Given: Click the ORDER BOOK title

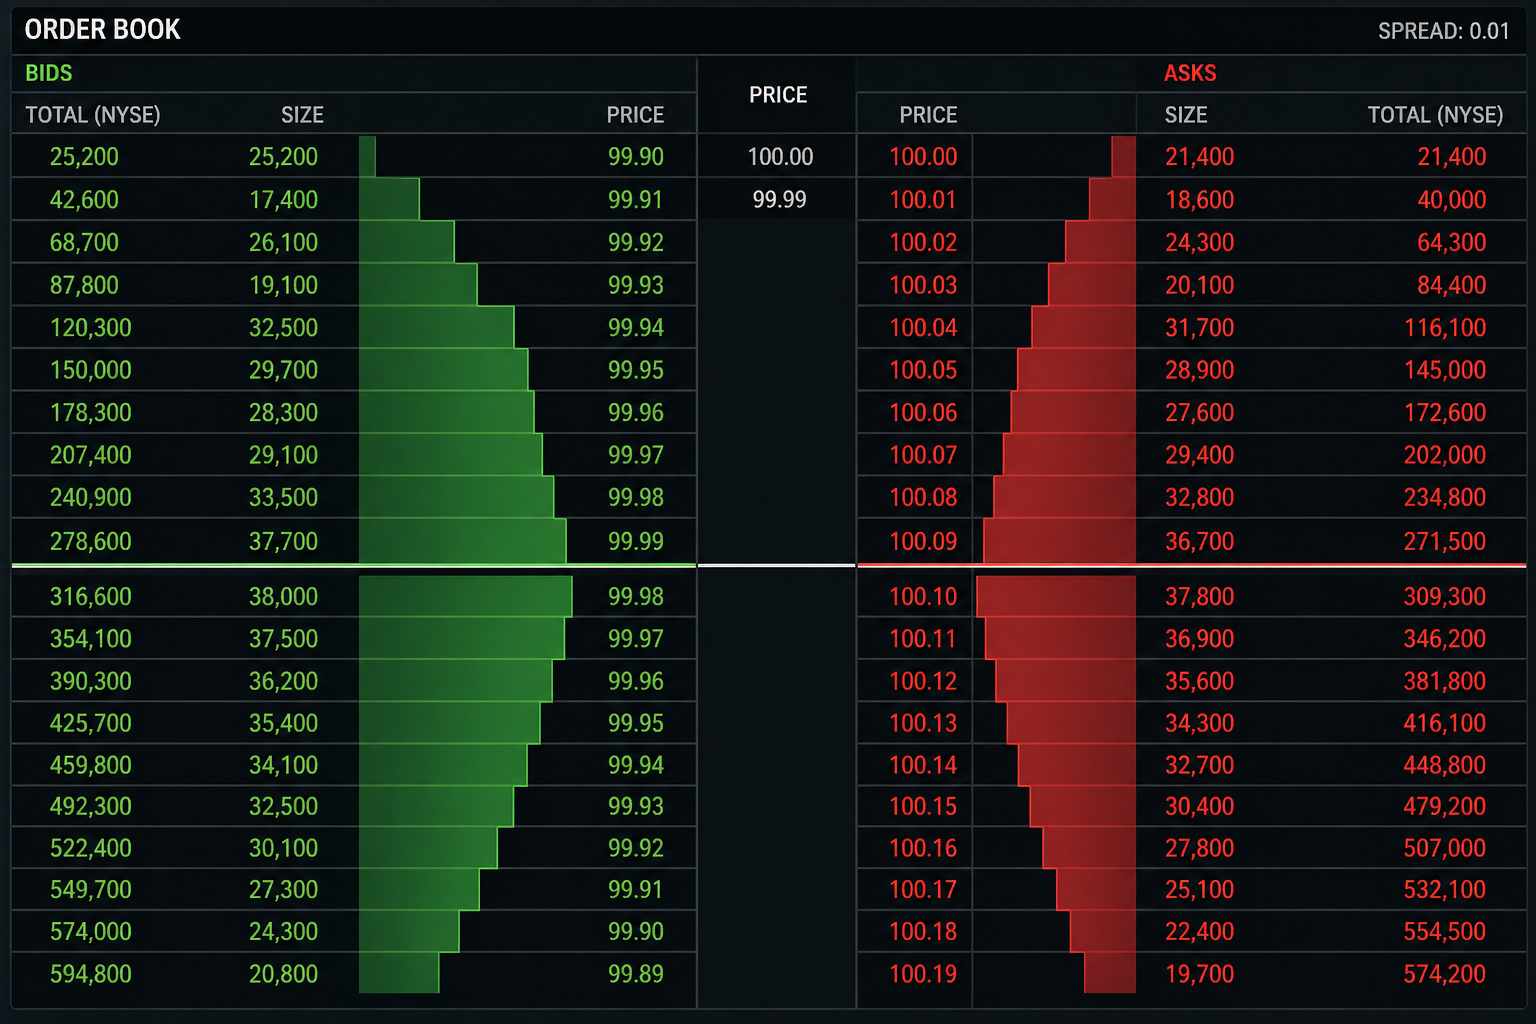Looking at the screenshot, I should coord(102,30).
